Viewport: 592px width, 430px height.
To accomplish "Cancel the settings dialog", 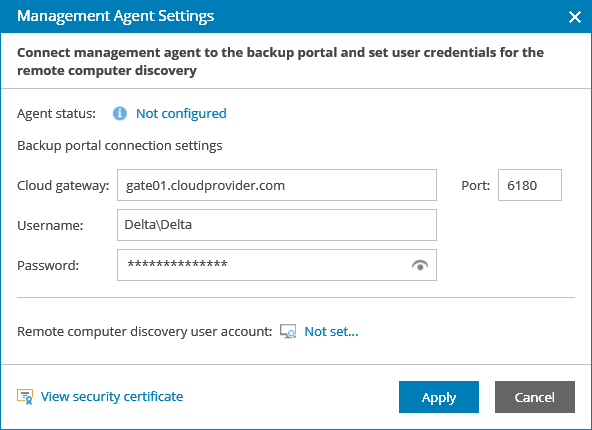I will 535,397.
